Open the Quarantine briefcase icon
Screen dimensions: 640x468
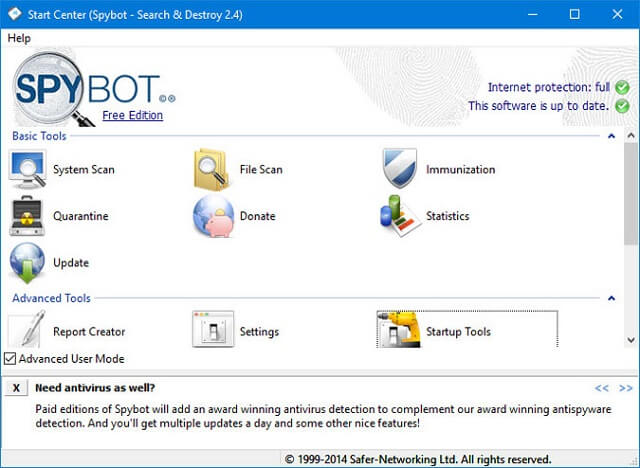click(x=27, y=216)
